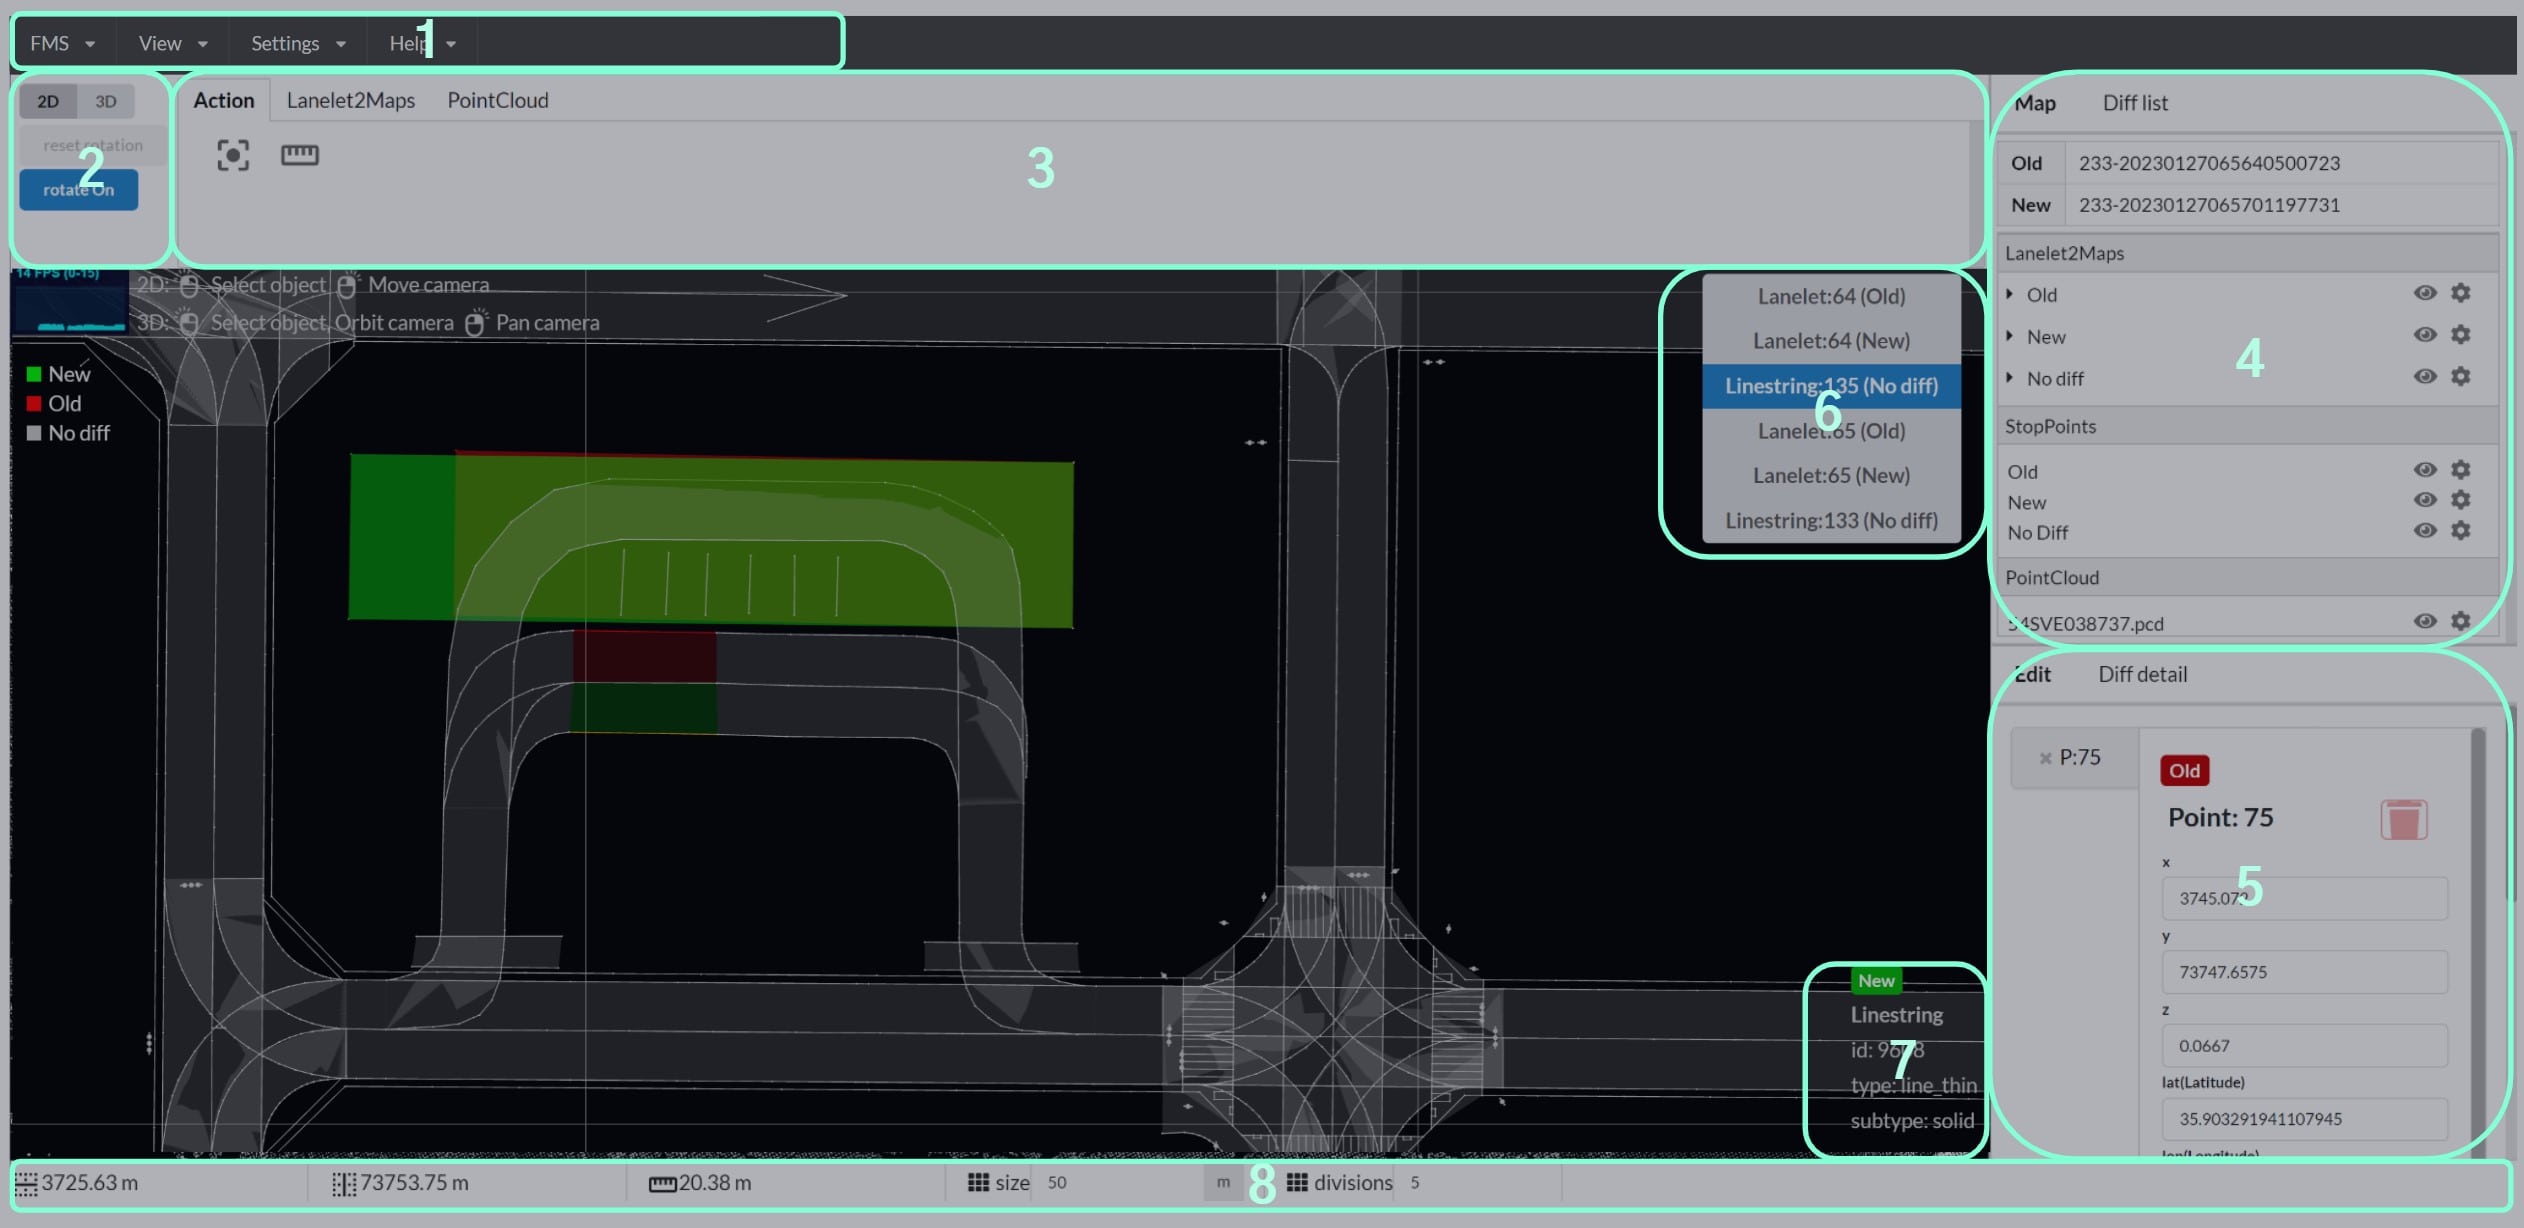Open the Diff list tab
Image resolution: width=2524 pixels, height=1228 pixels.
pos(2134,103)
